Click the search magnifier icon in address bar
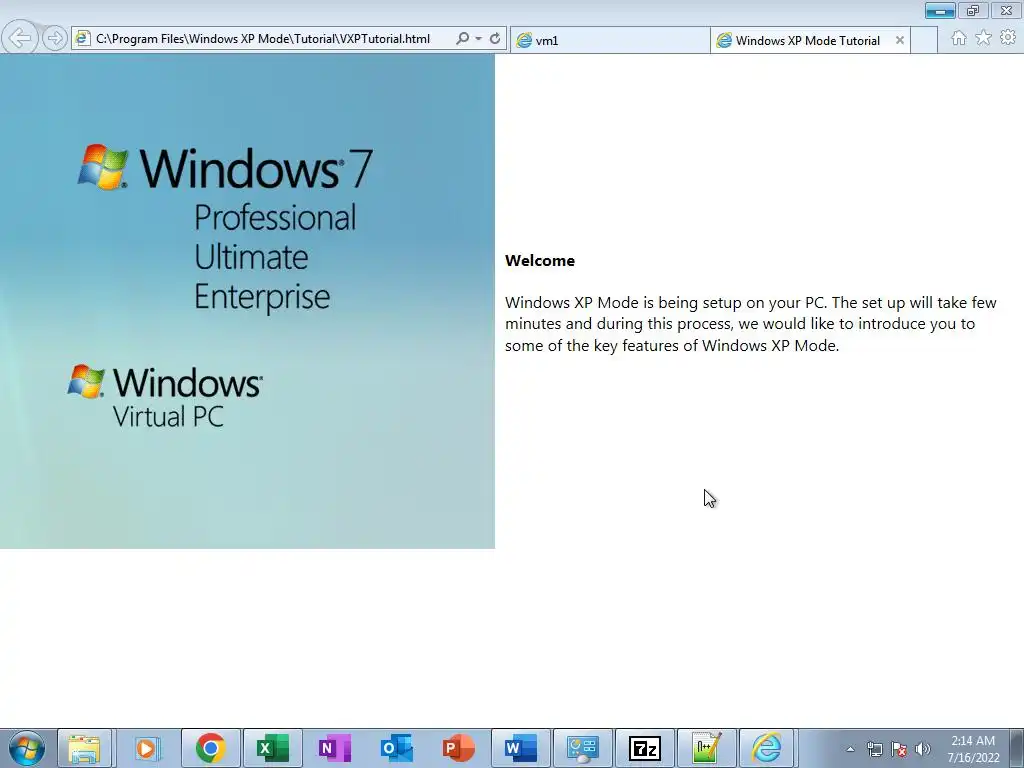1024x768 pixels. click(462, 39)
